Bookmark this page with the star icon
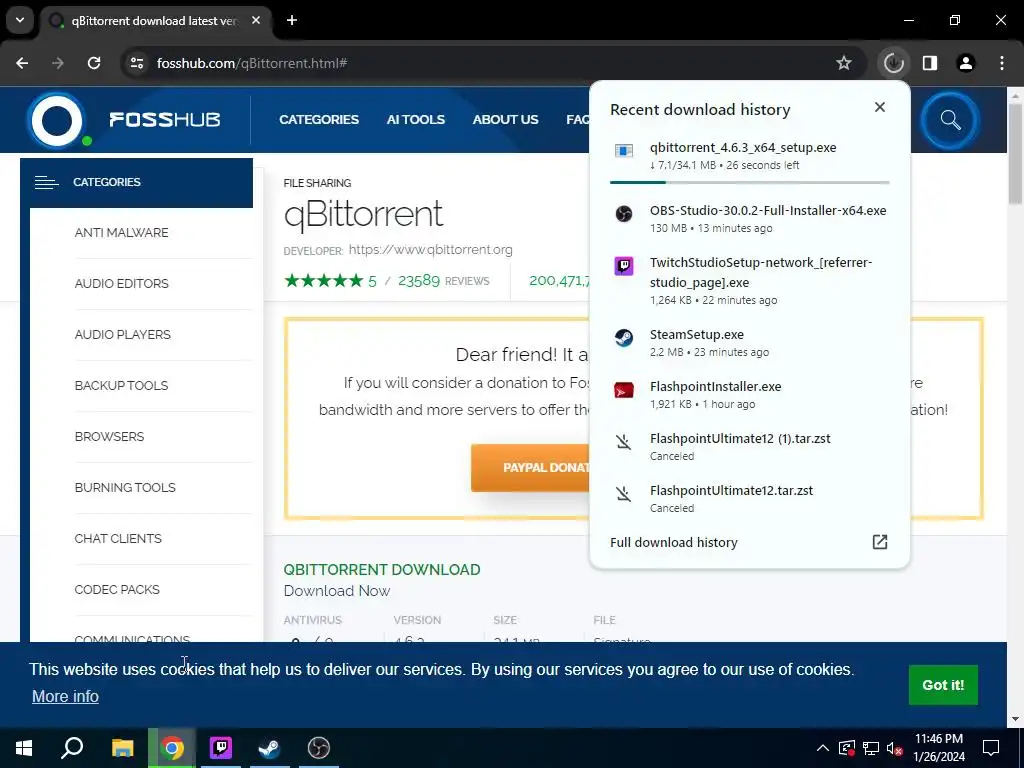The height and width of the screenshot is (768, 1024). click(844, 63)
